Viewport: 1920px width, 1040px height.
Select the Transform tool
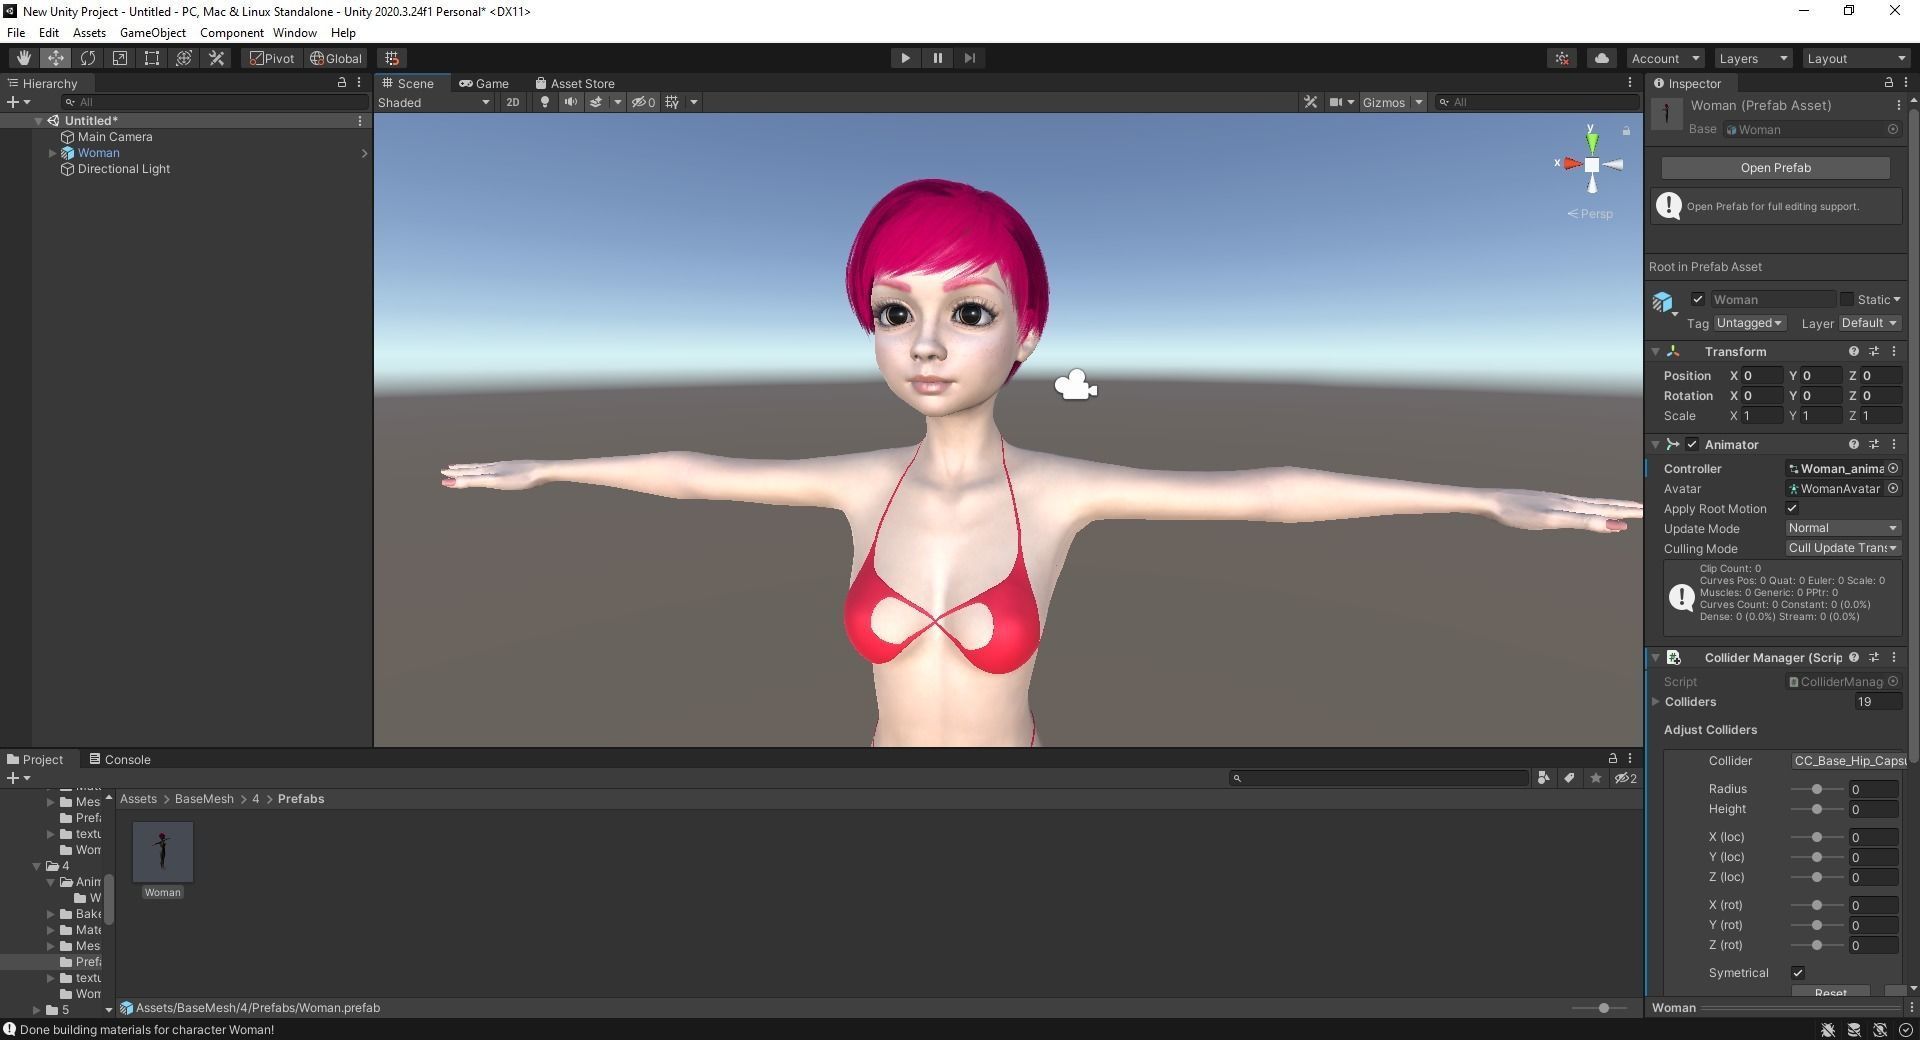point(184,58)
